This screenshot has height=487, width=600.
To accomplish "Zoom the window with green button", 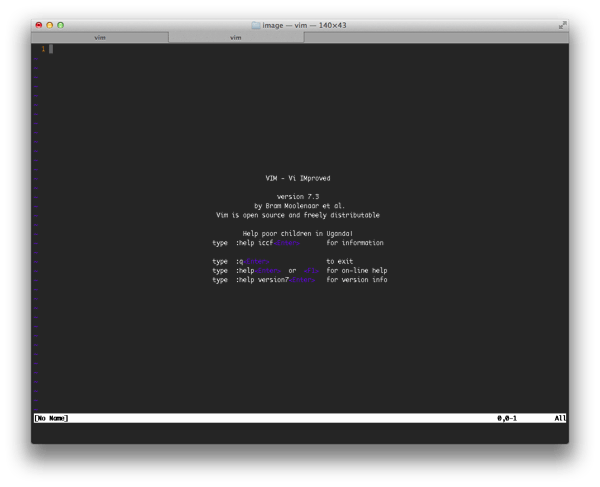I will [60, 25].
